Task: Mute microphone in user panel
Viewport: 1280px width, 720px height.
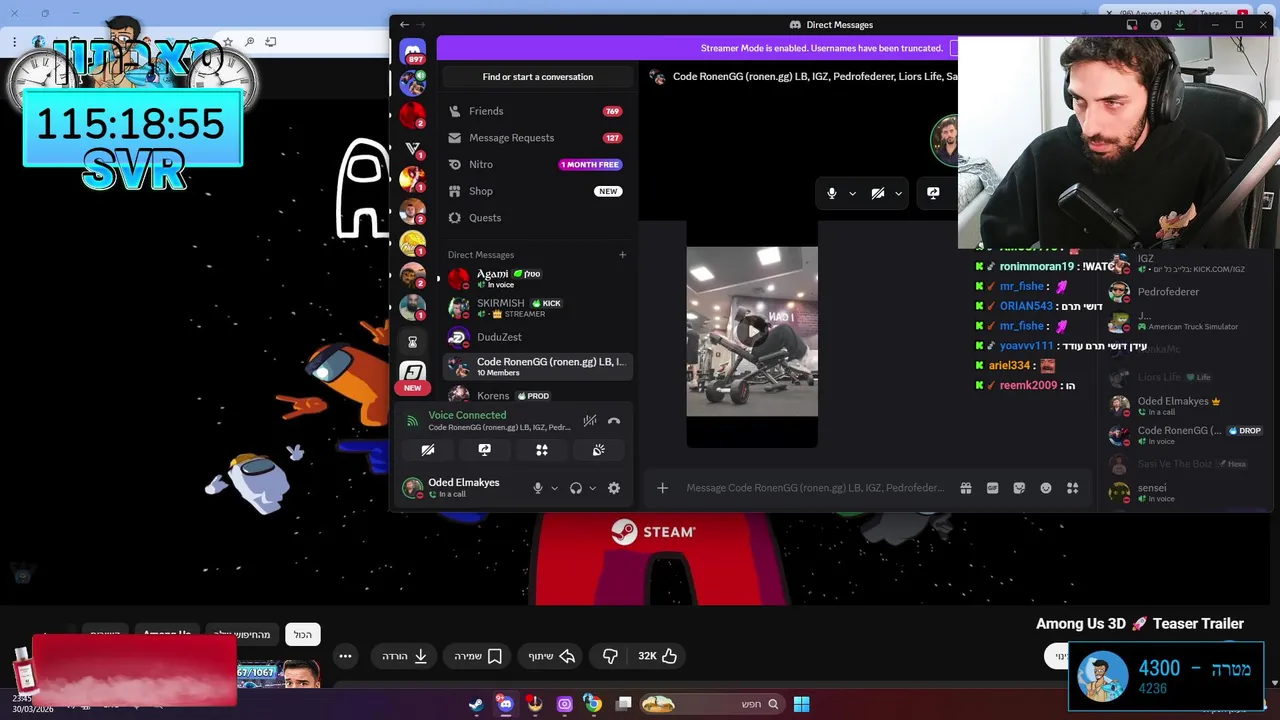Action: point(538,488)
